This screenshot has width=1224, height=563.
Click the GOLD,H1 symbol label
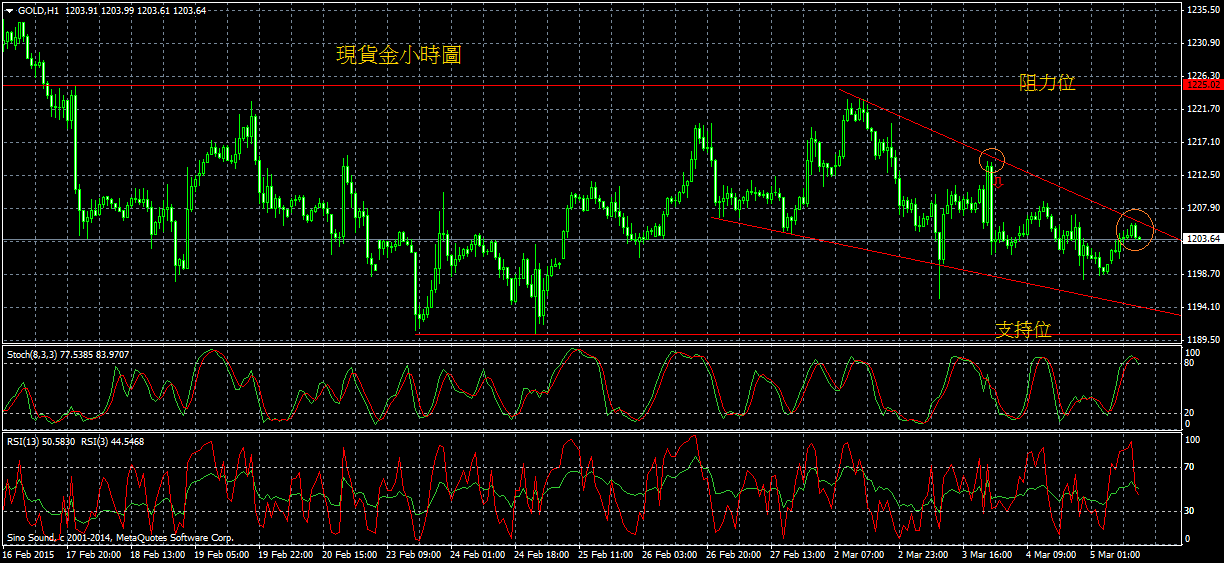(x=40, y=10)
